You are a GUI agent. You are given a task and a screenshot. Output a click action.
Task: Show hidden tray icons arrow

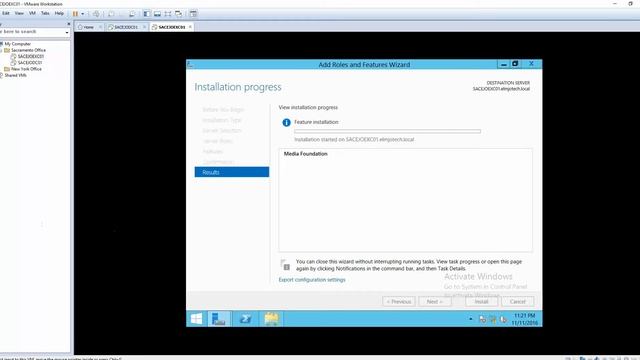click(x=471, y=319)
